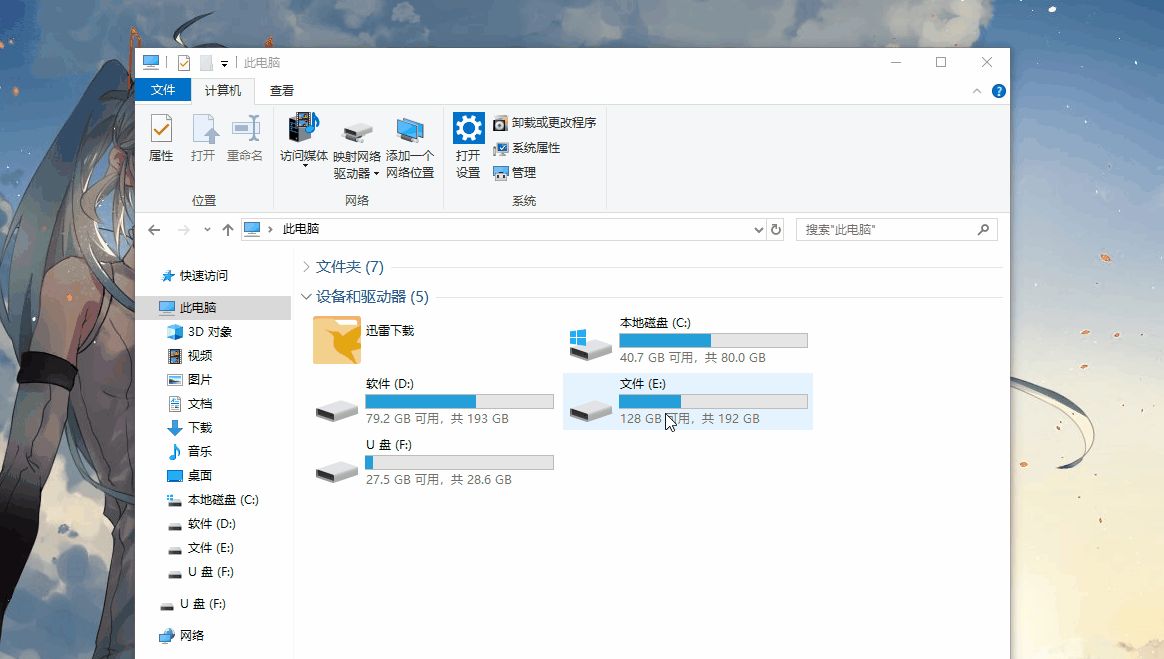Open the customize quick access toolbar dropdown
Viewport: 1164px width, 659px height.
coord(224,64)
